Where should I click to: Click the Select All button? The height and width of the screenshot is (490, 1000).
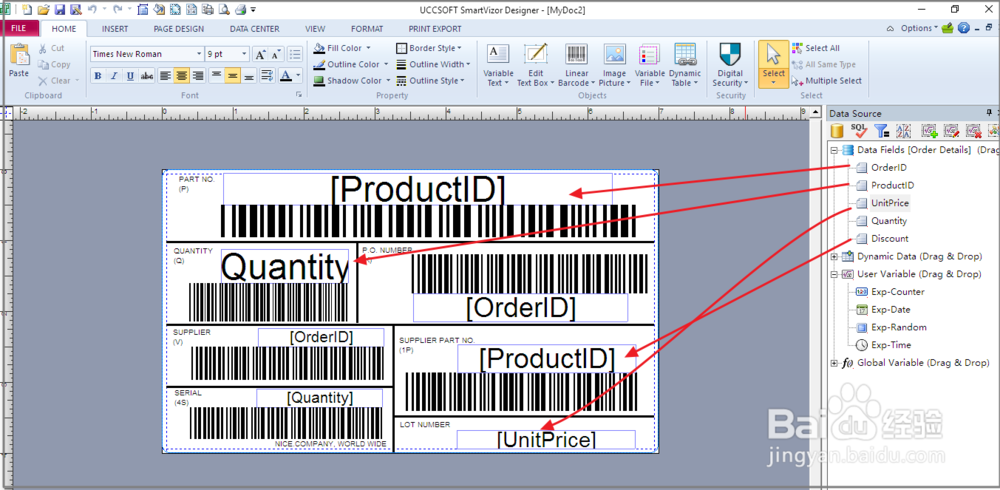tap(816, 48)
